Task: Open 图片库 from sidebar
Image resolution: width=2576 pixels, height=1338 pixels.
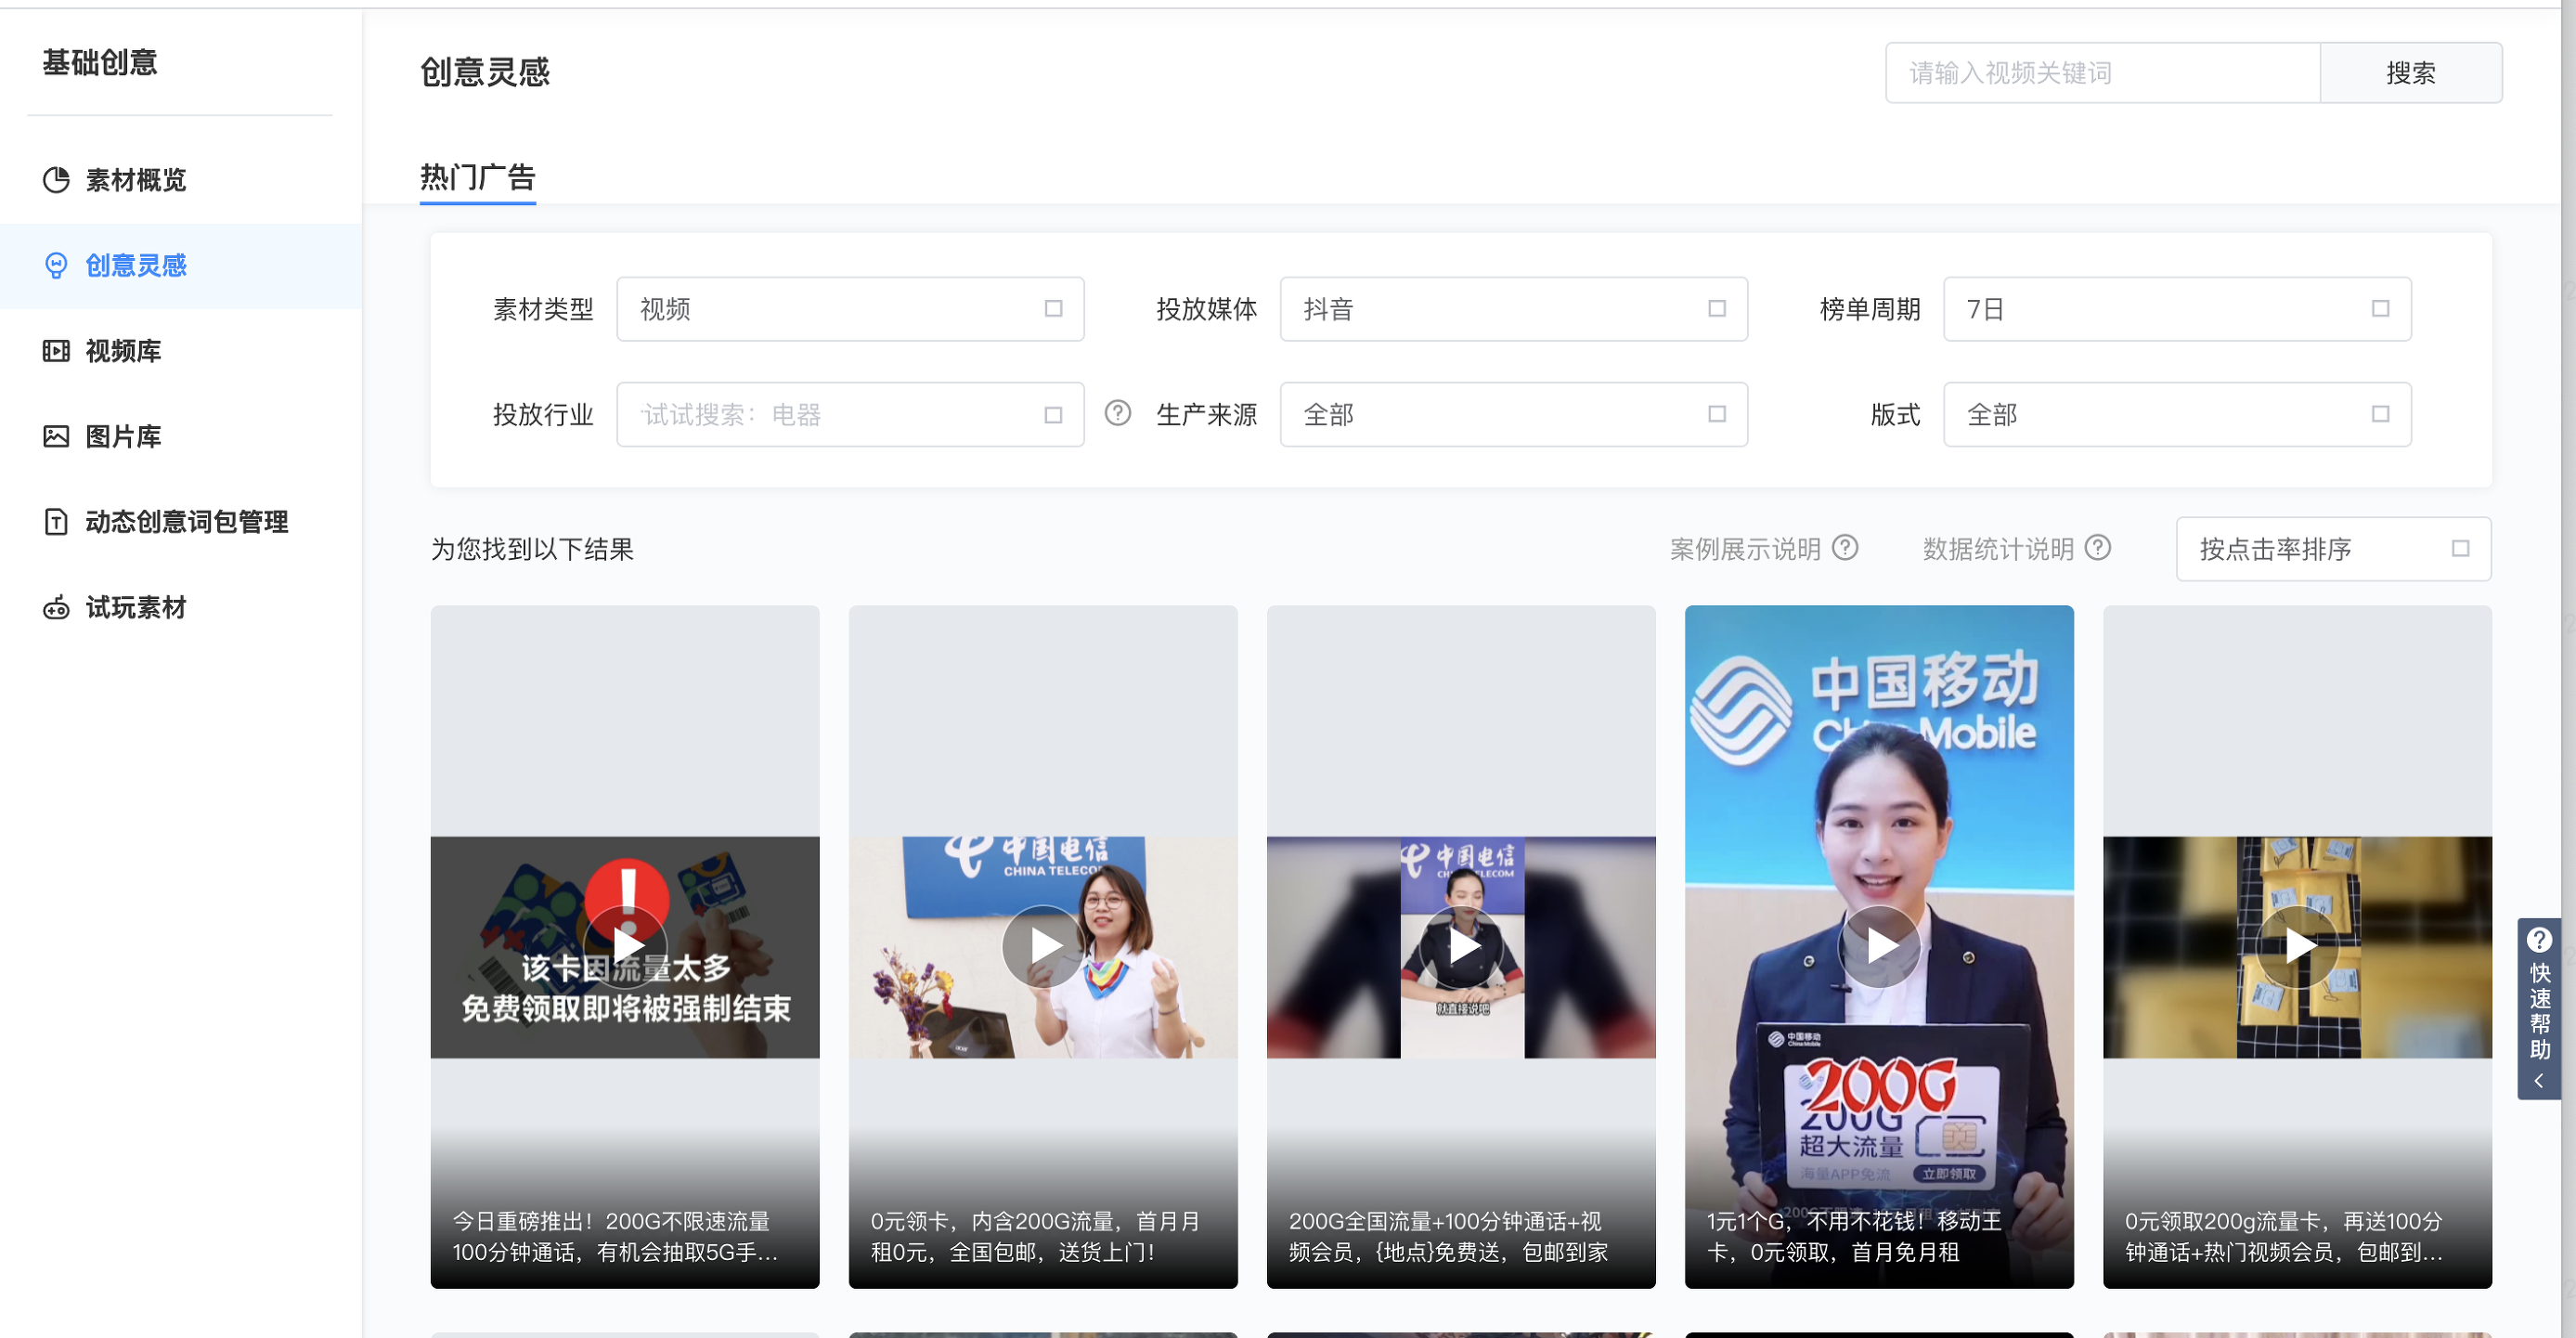Action: 123,436
